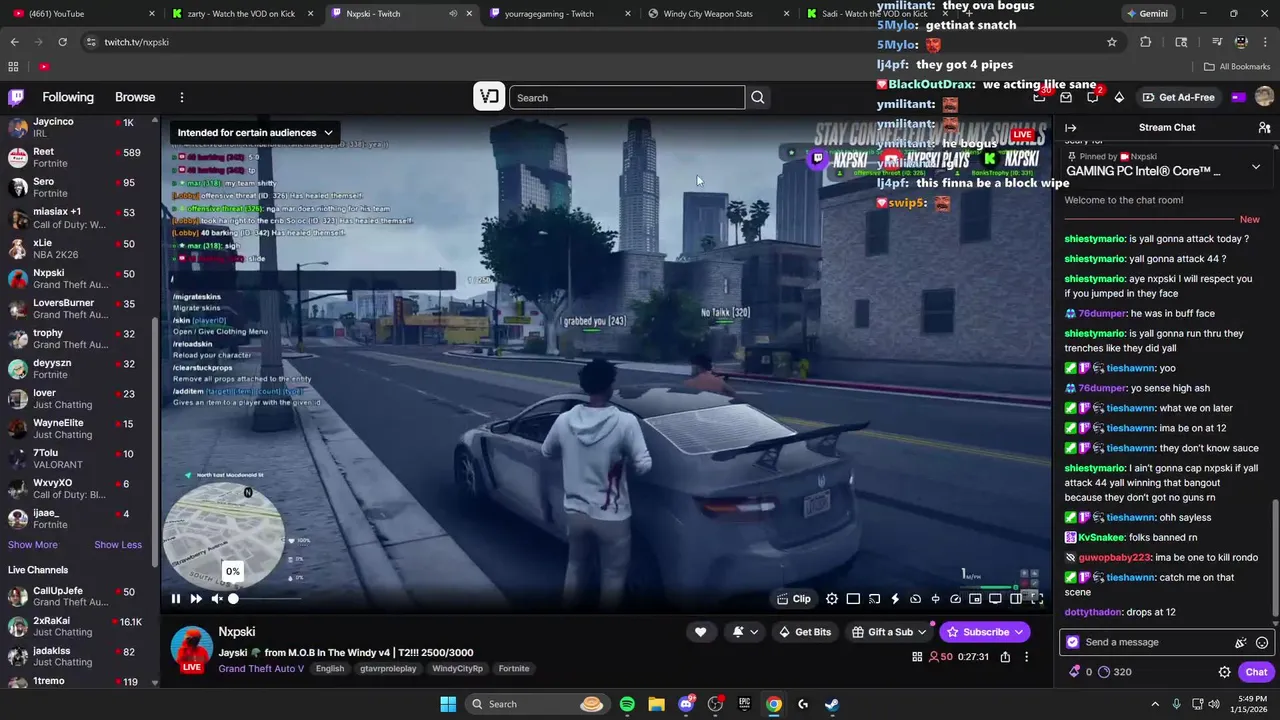Switch to 'zarty - Watch the VOD on Kick' tab
Screen dimensions: 1280x720
[241, 14]
